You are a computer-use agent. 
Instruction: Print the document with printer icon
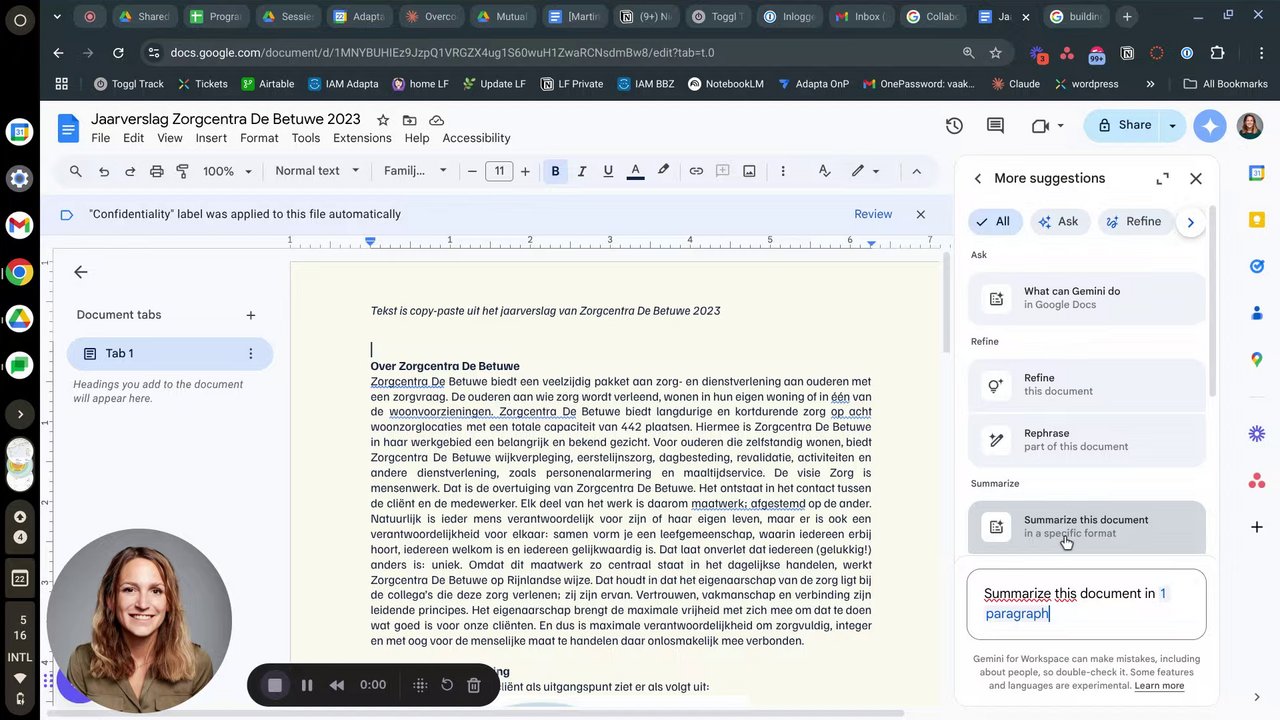click(x=156, y=171)
